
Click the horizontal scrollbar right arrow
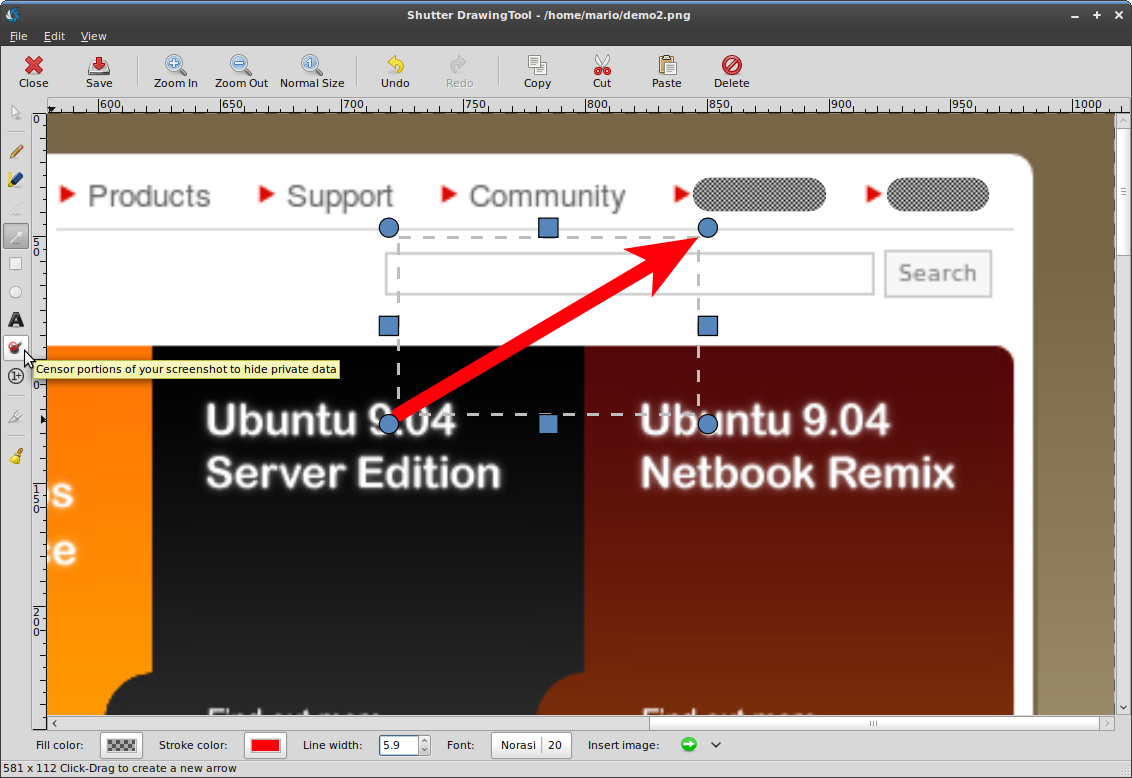point(1107,723)
